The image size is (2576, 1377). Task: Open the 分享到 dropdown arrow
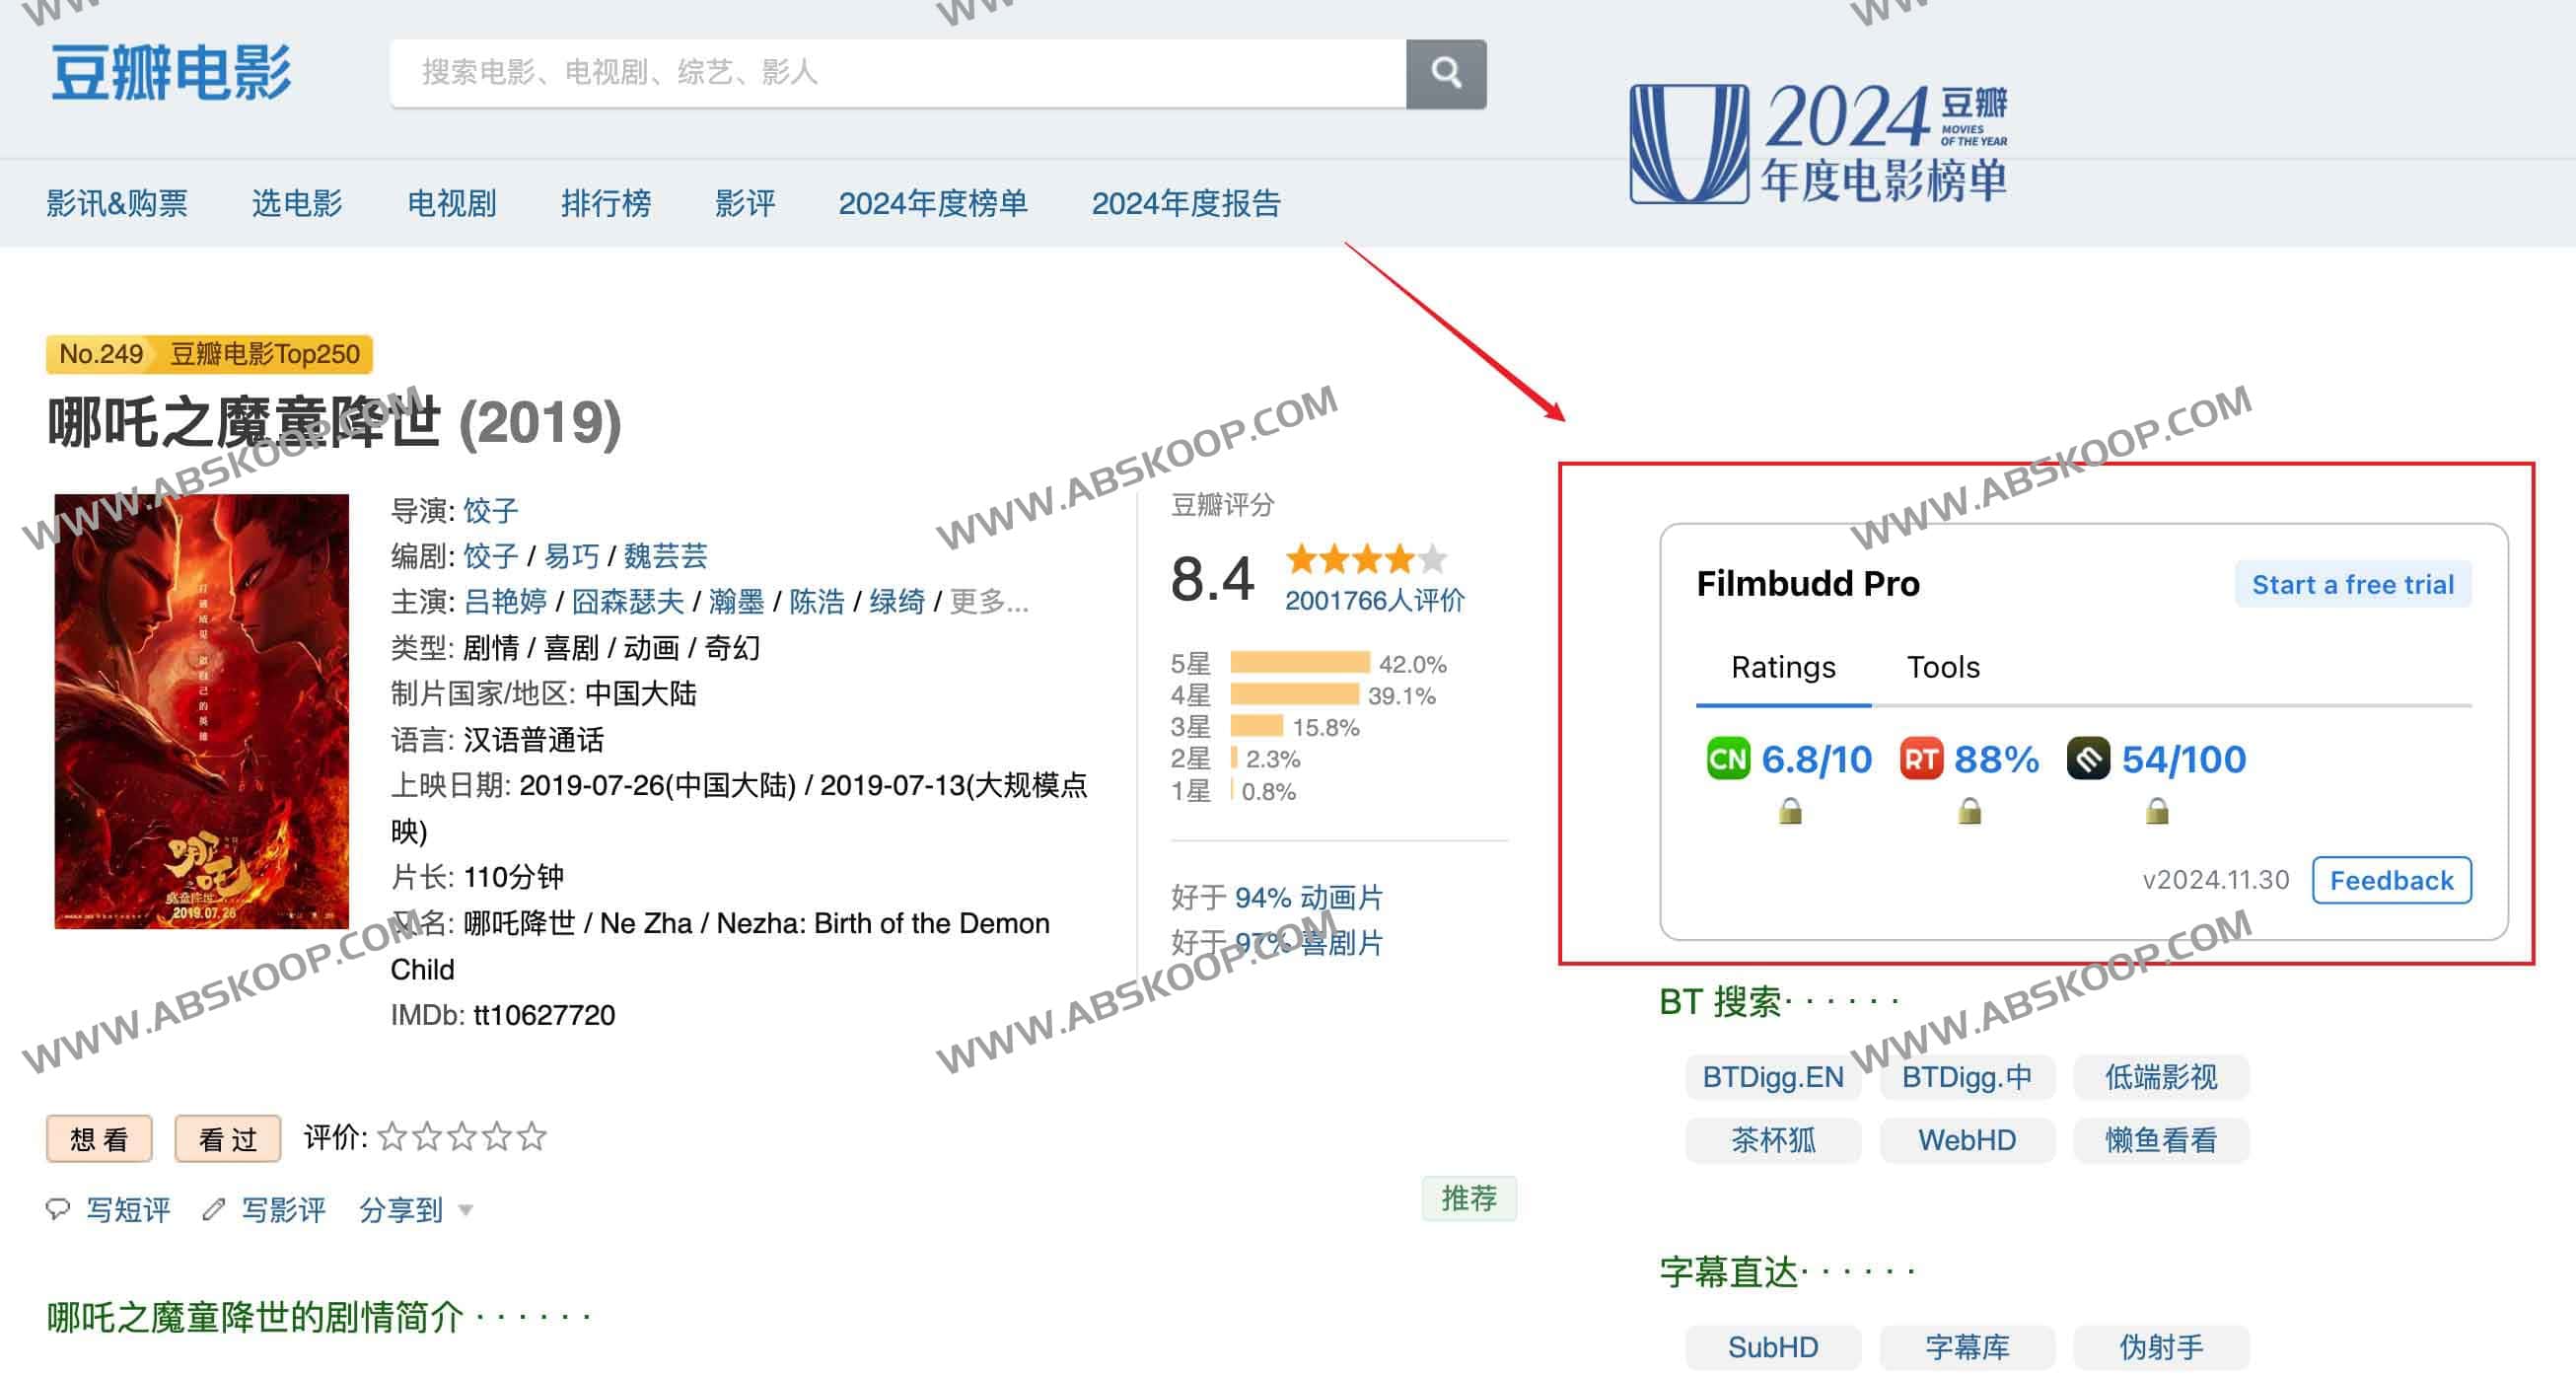click(465, 1210)
